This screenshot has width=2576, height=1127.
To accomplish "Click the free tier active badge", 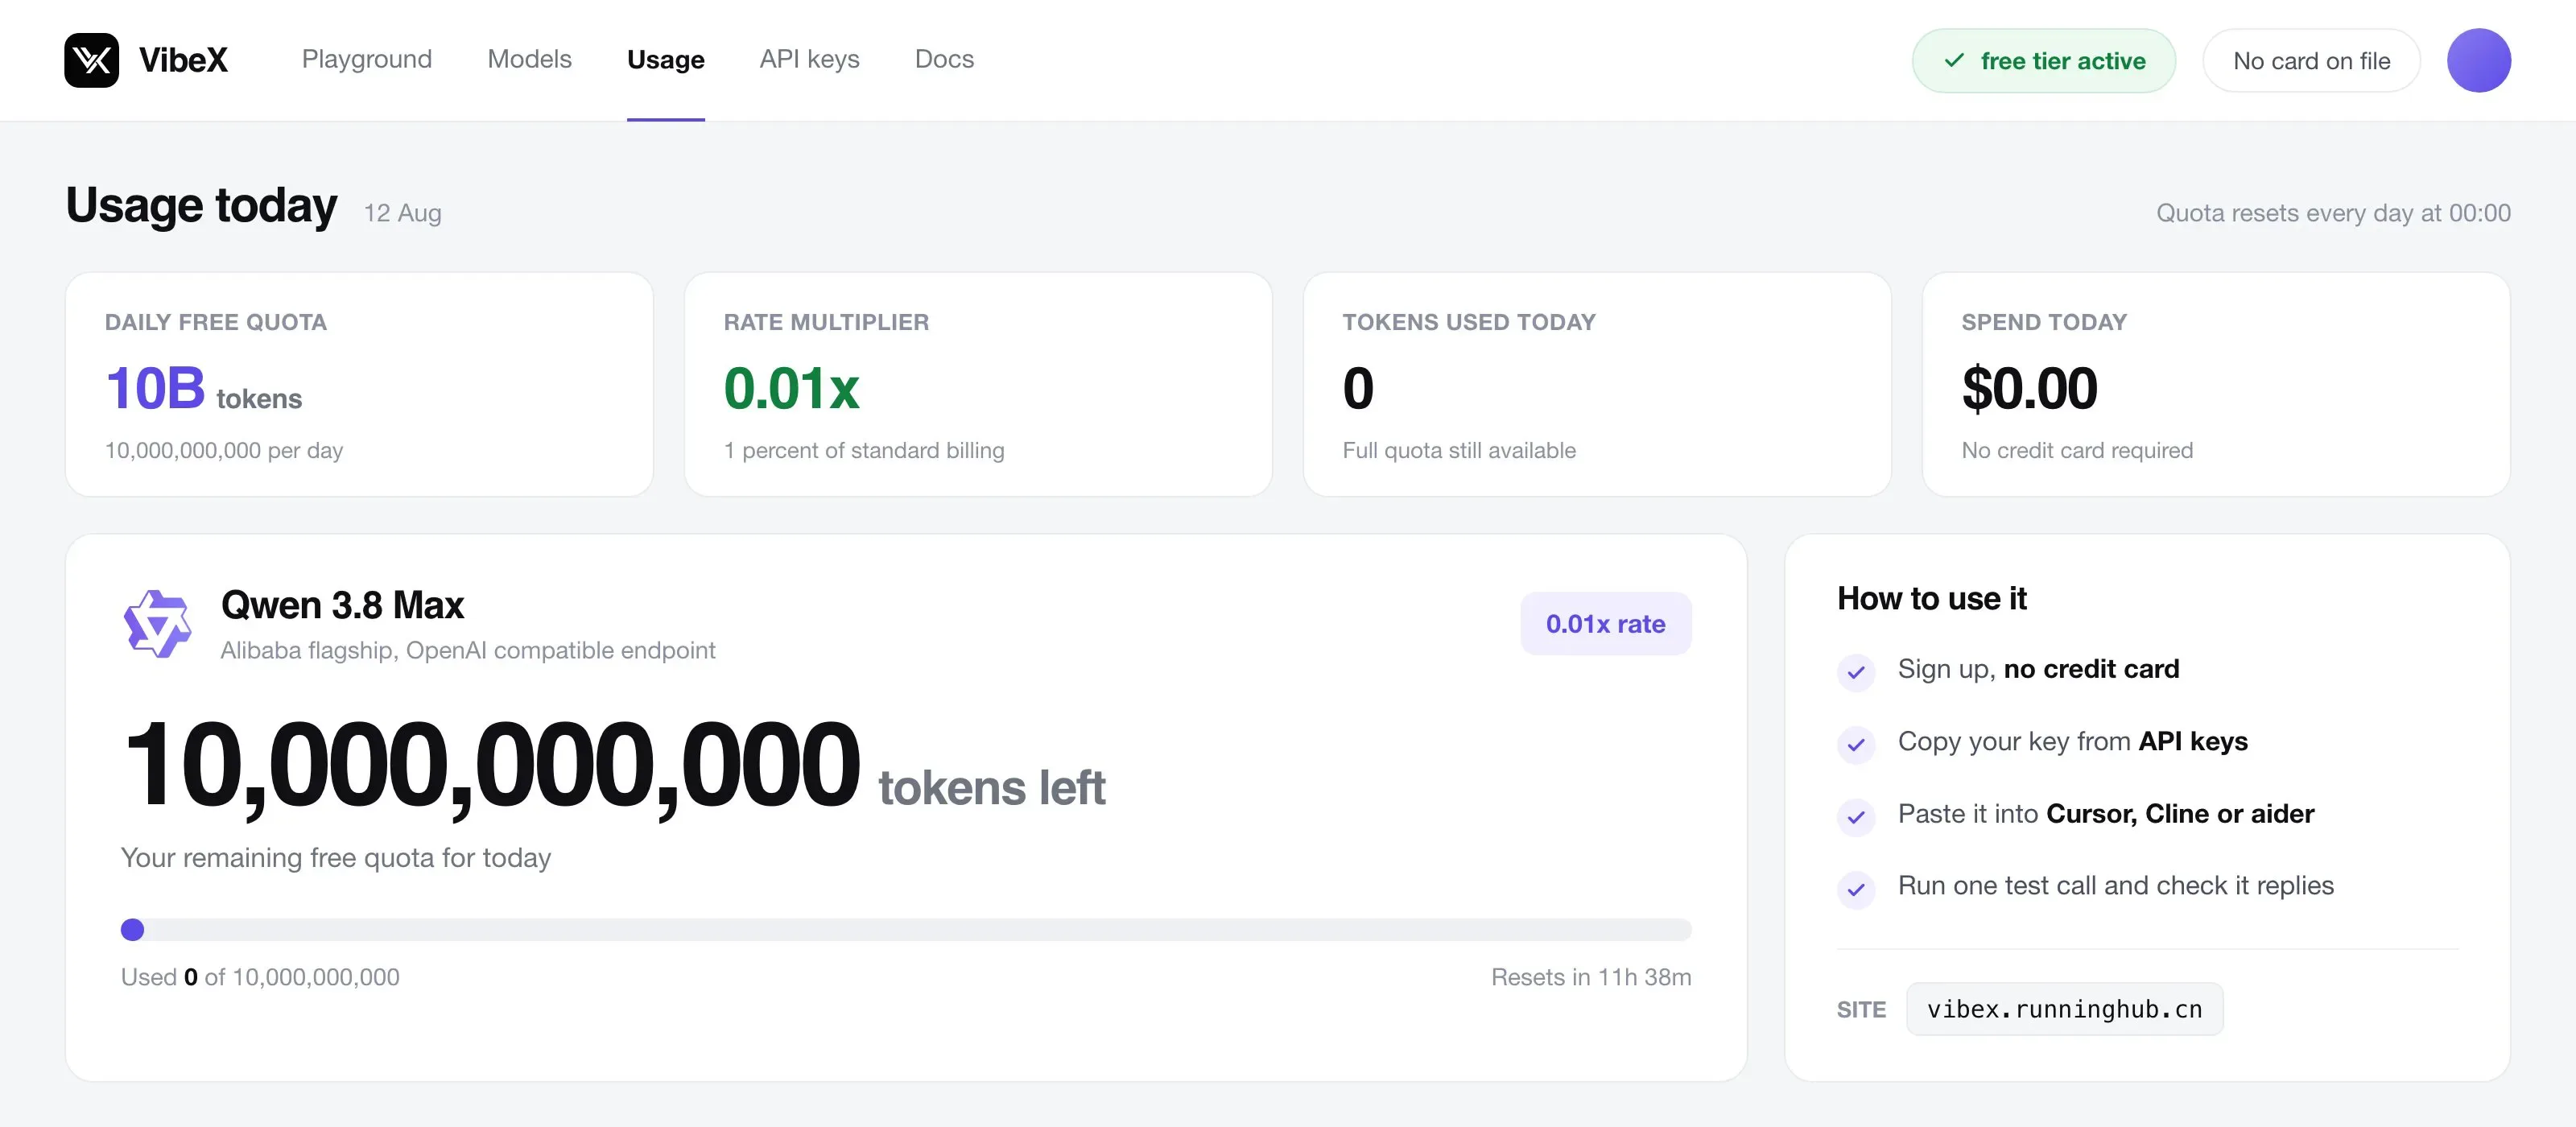I will click(2043, 61).
